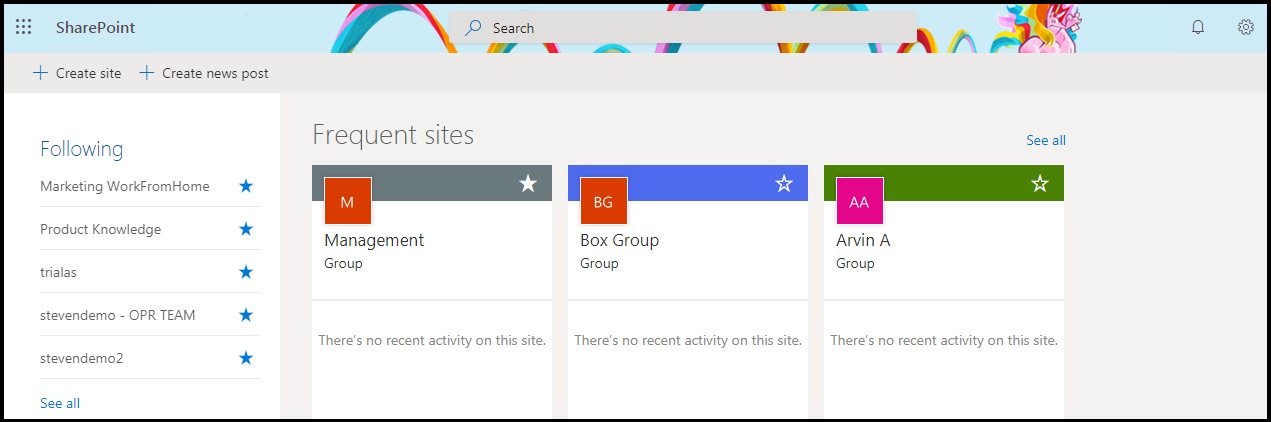Screen dimensions: 1271x422
Task: Click the no recent activity text in Management card
Action: pos(432,340)
